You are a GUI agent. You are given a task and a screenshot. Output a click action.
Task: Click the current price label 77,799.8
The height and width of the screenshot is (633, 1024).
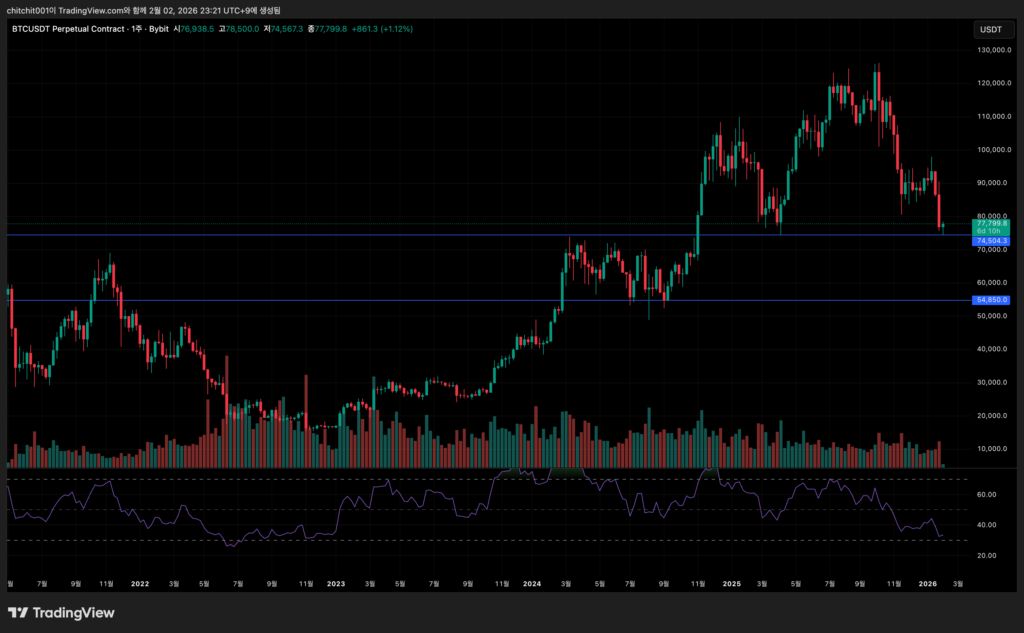point(991,224)
